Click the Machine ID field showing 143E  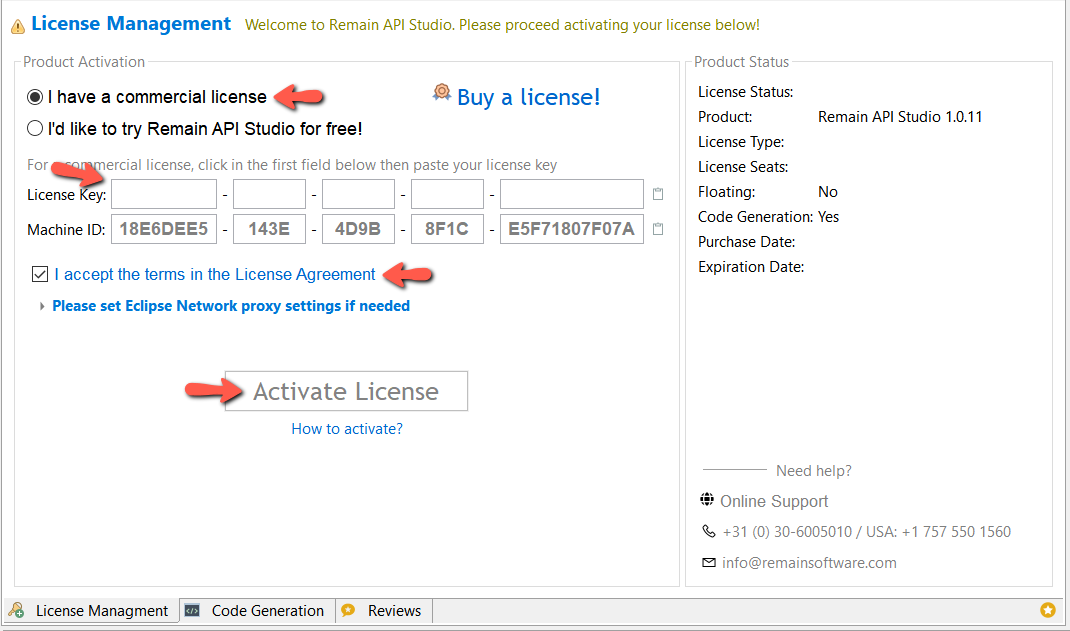coord(270,229)
